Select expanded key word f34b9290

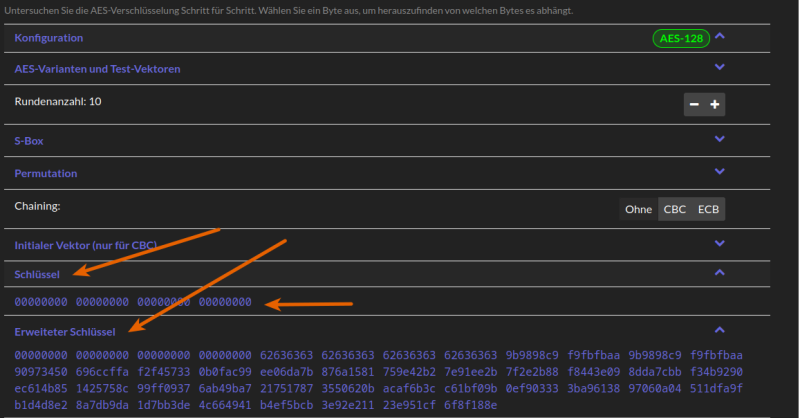point(716,372)
